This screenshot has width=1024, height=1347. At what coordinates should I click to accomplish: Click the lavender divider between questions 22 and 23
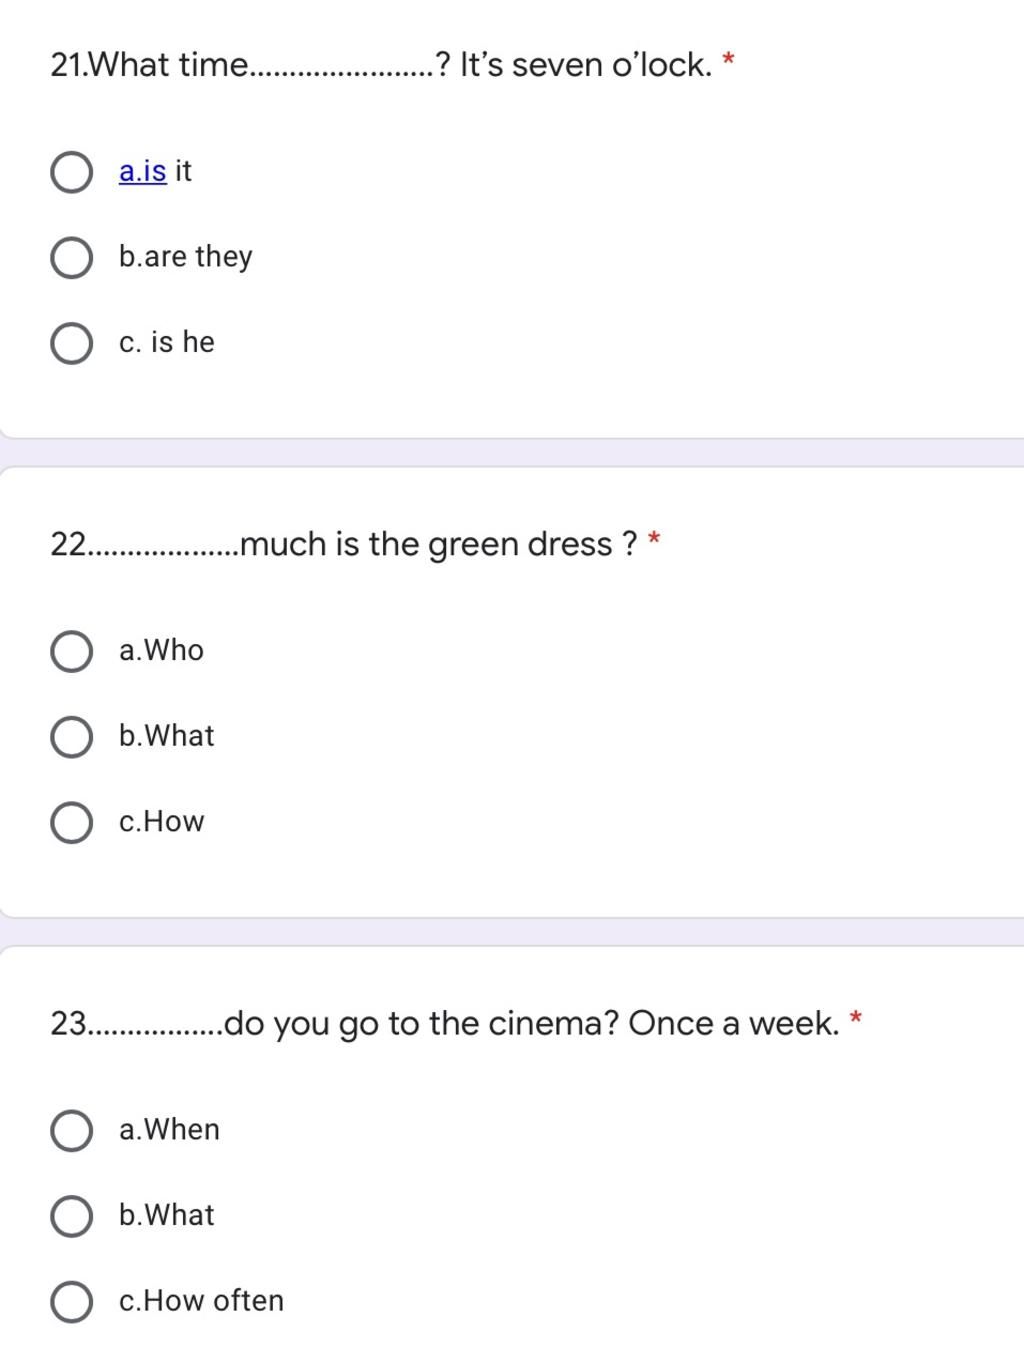click(x=512, y=932)
